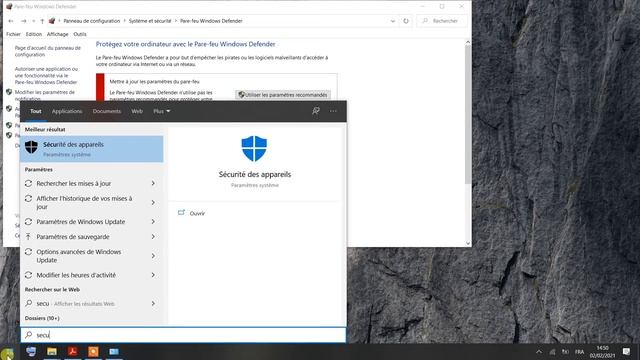Open the three-dots search options menu
This screenshot has height=360, width=640.
(333, 111)
